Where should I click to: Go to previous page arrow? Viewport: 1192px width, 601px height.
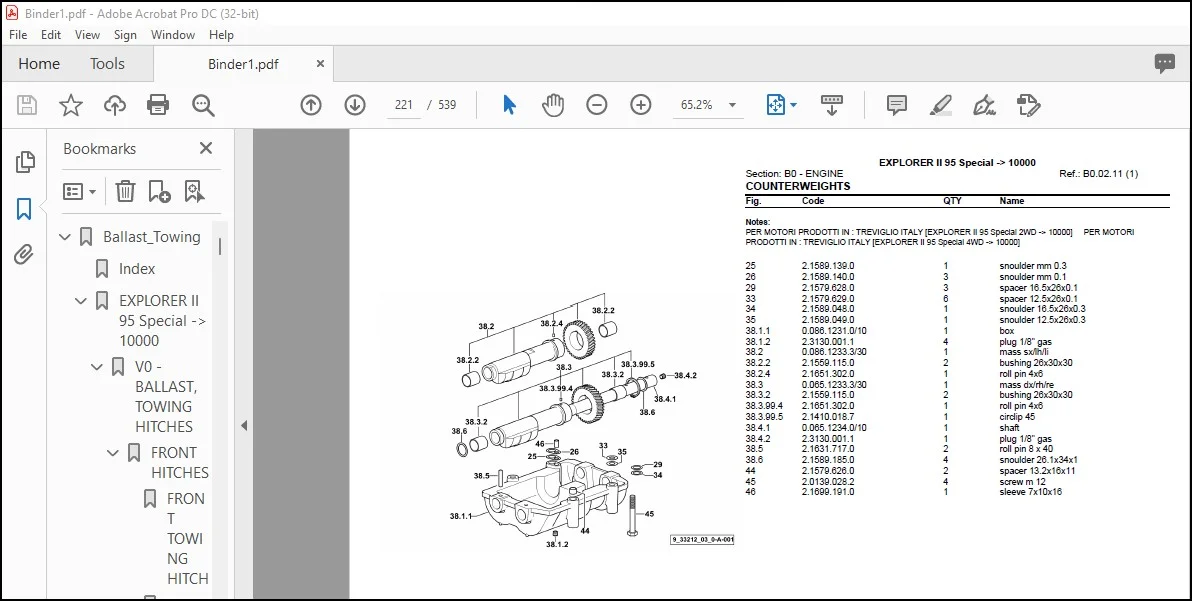[311, 105]
